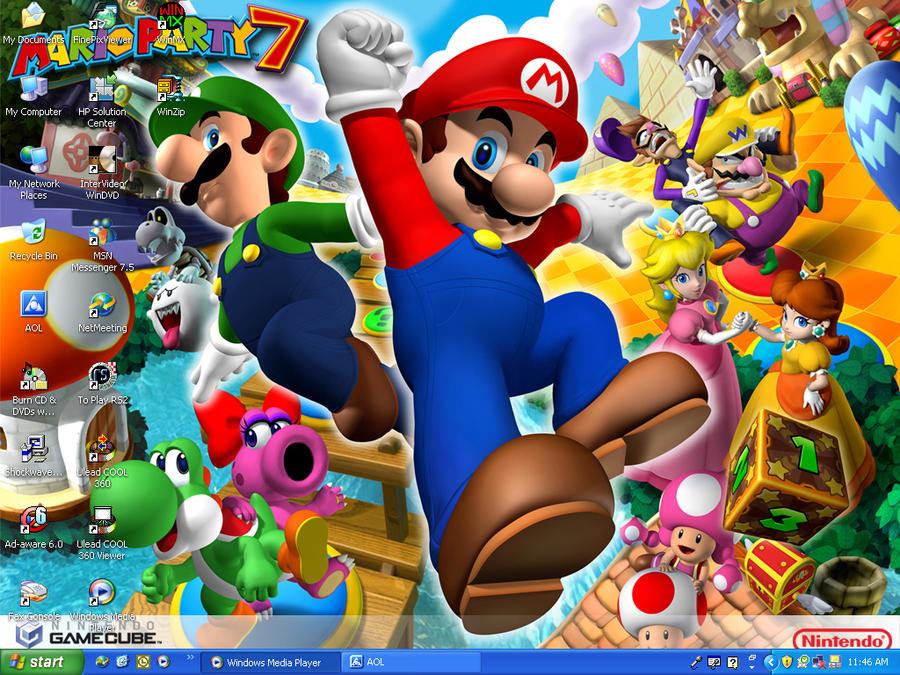Start Windows Media Player from Quick Launch

coord(161,661)
